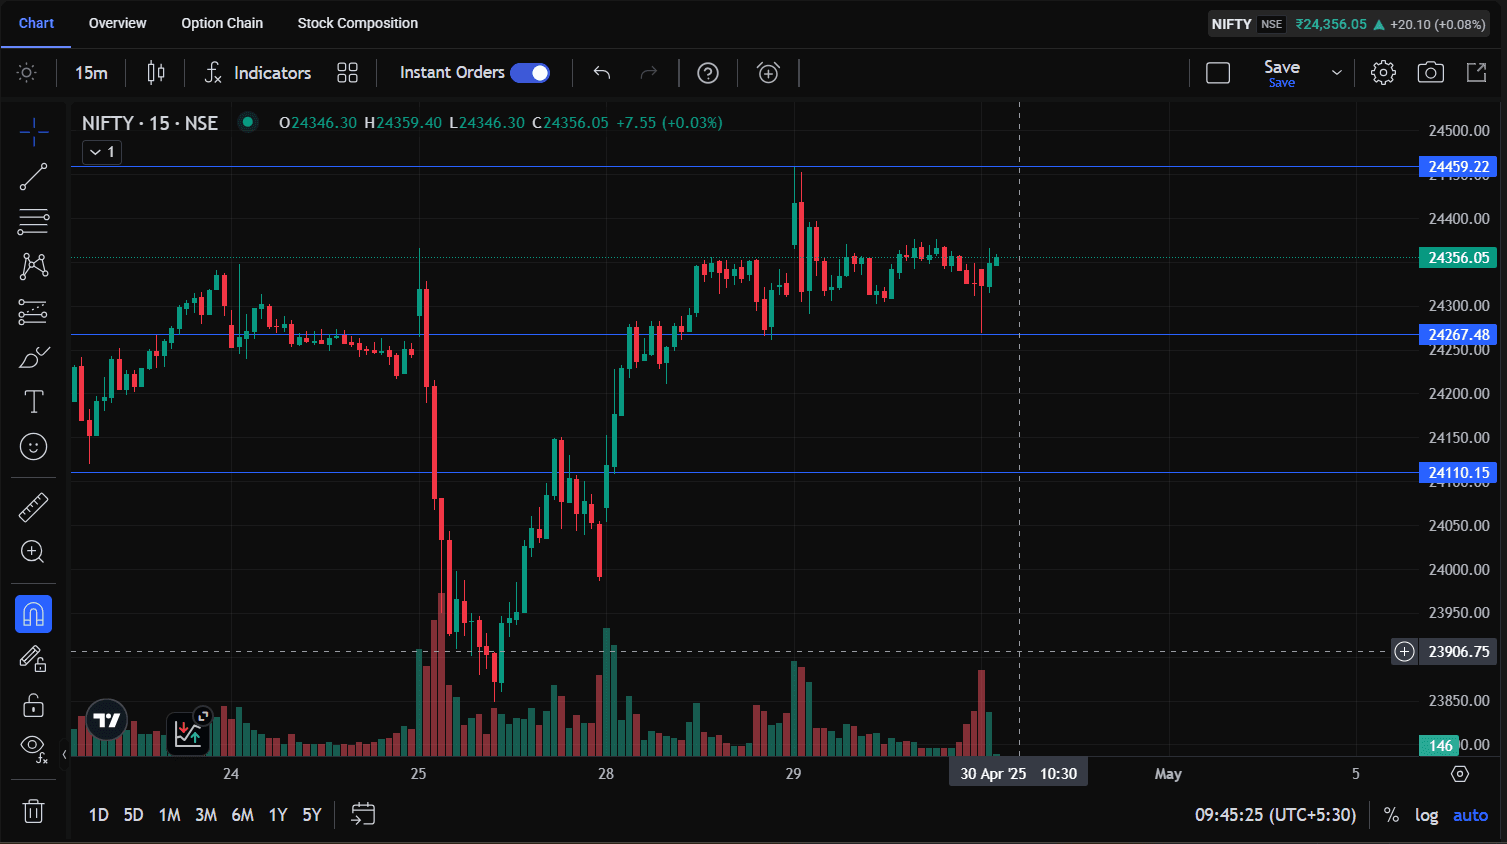Set date range to 1M

(170, 815)
